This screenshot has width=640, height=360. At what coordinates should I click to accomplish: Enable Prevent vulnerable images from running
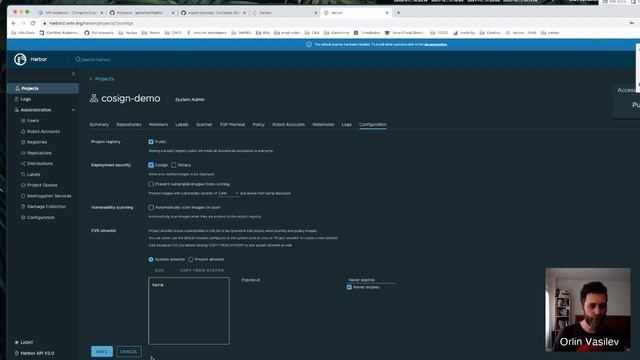click(x=151, y=184)
